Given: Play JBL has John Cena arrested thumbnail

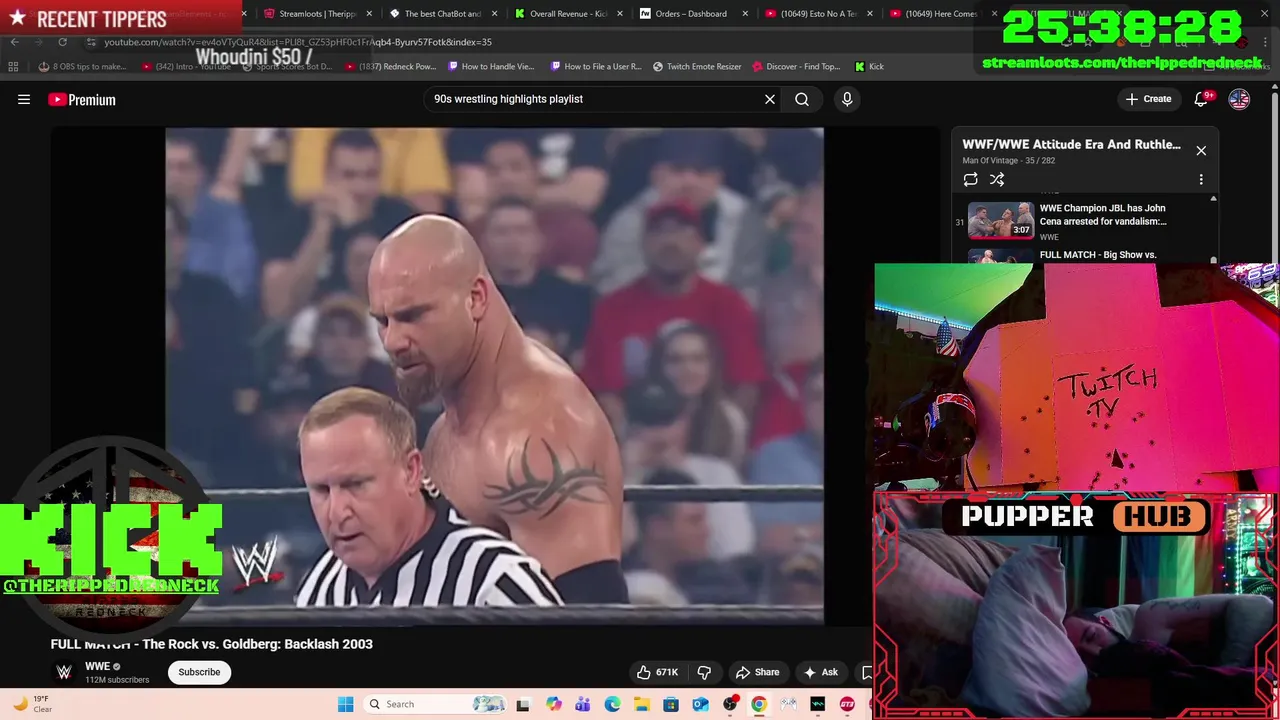Looking at the screenshot, I should coord(1001,221).
